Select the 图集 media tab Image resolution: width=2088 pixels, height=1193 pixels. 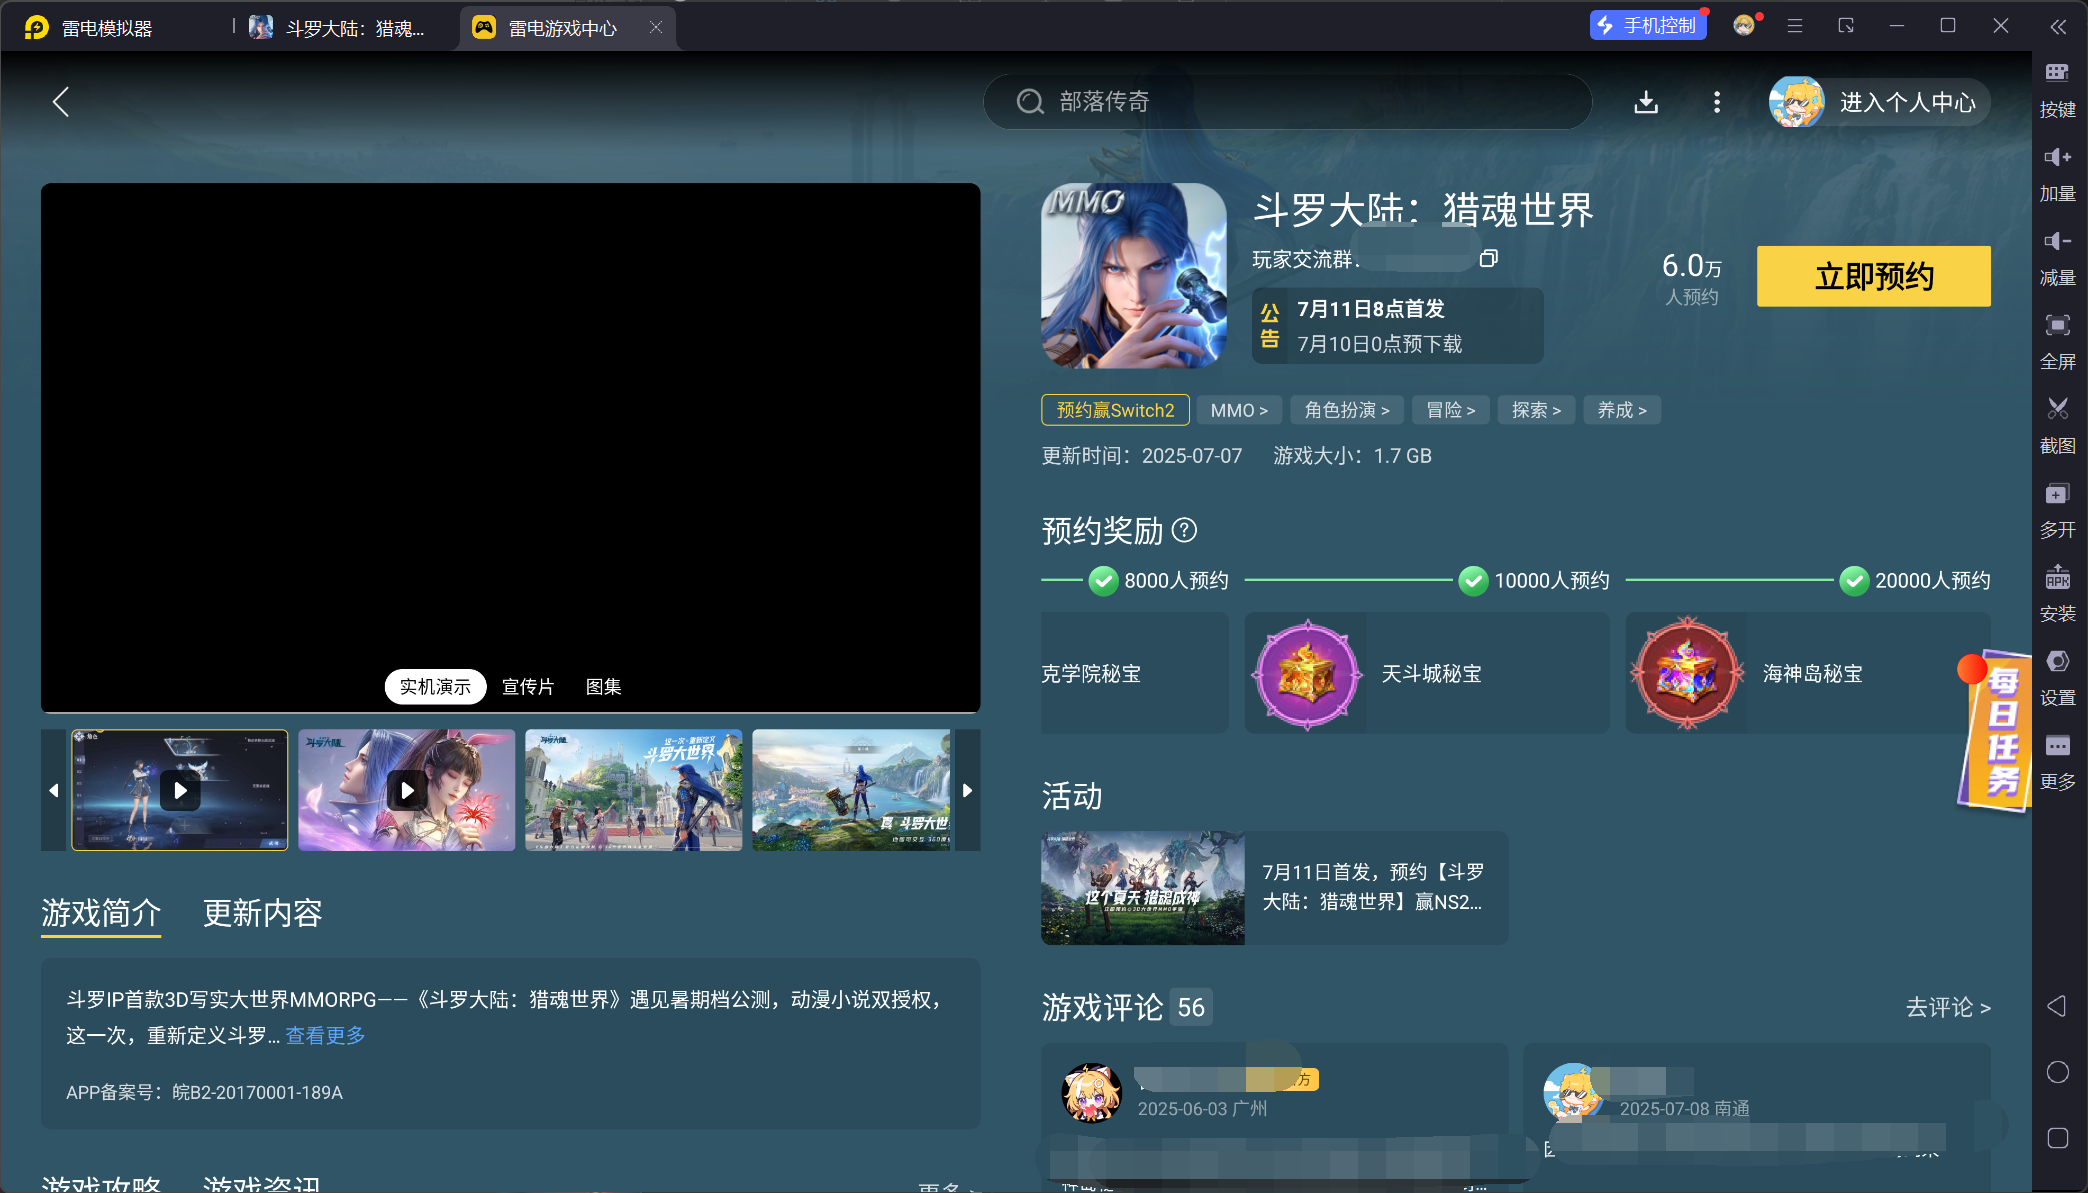(604, 687)
